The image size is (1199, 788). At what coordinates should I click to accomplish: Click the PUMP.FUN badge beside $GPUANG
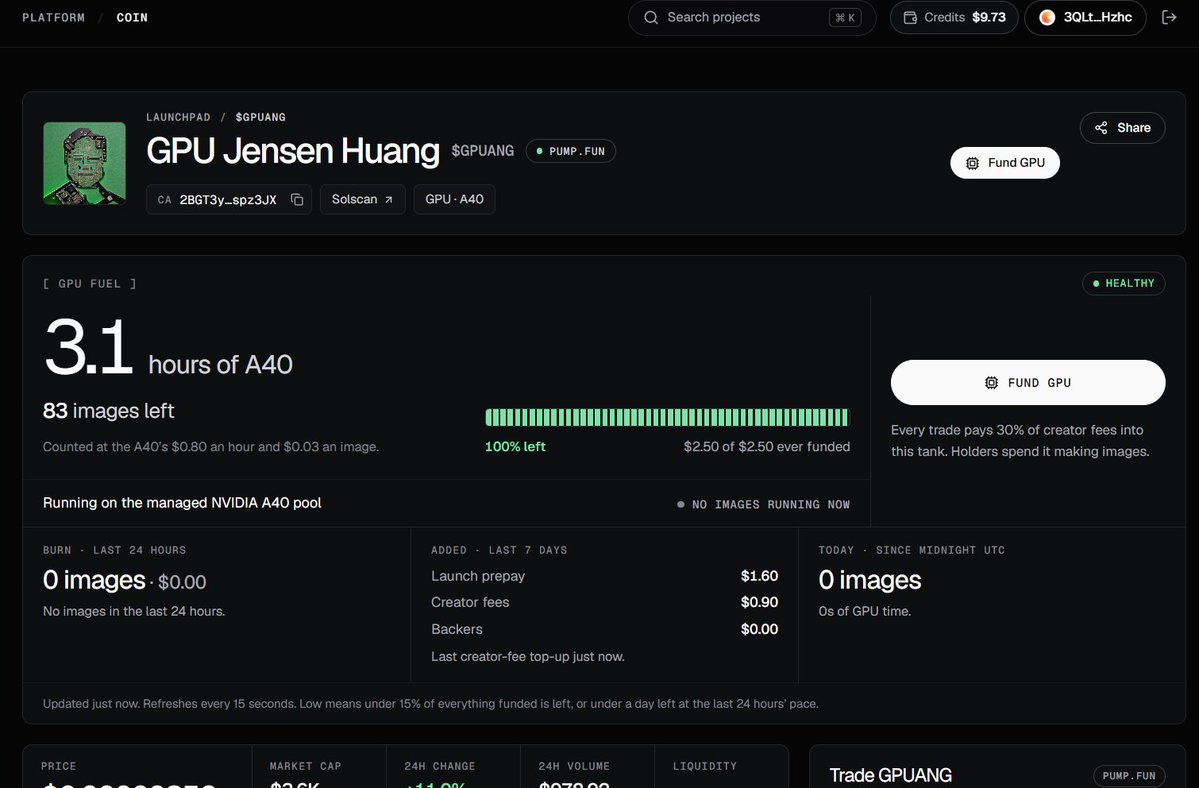(570, 151)
